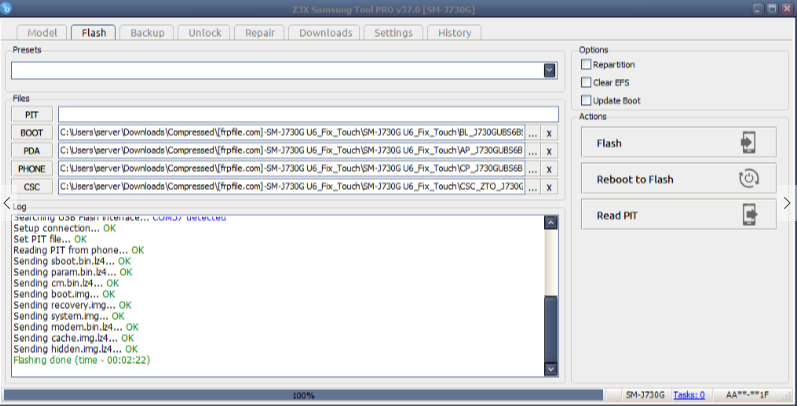Viewport: 797px width, 406px height.
Task: Click log scrollbar up arrow
Action: point(550,223)
